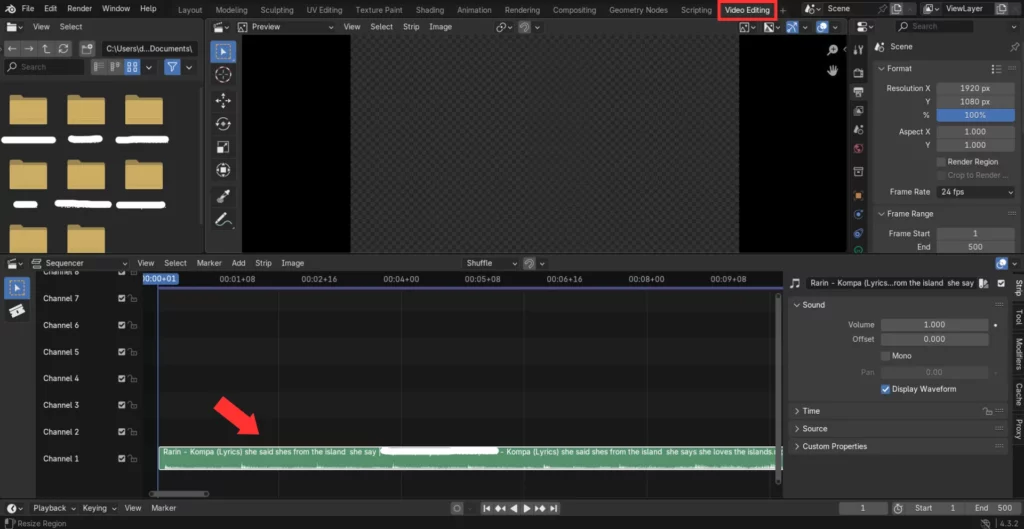
Task: Add a new workspace tab
Action: 783,10
